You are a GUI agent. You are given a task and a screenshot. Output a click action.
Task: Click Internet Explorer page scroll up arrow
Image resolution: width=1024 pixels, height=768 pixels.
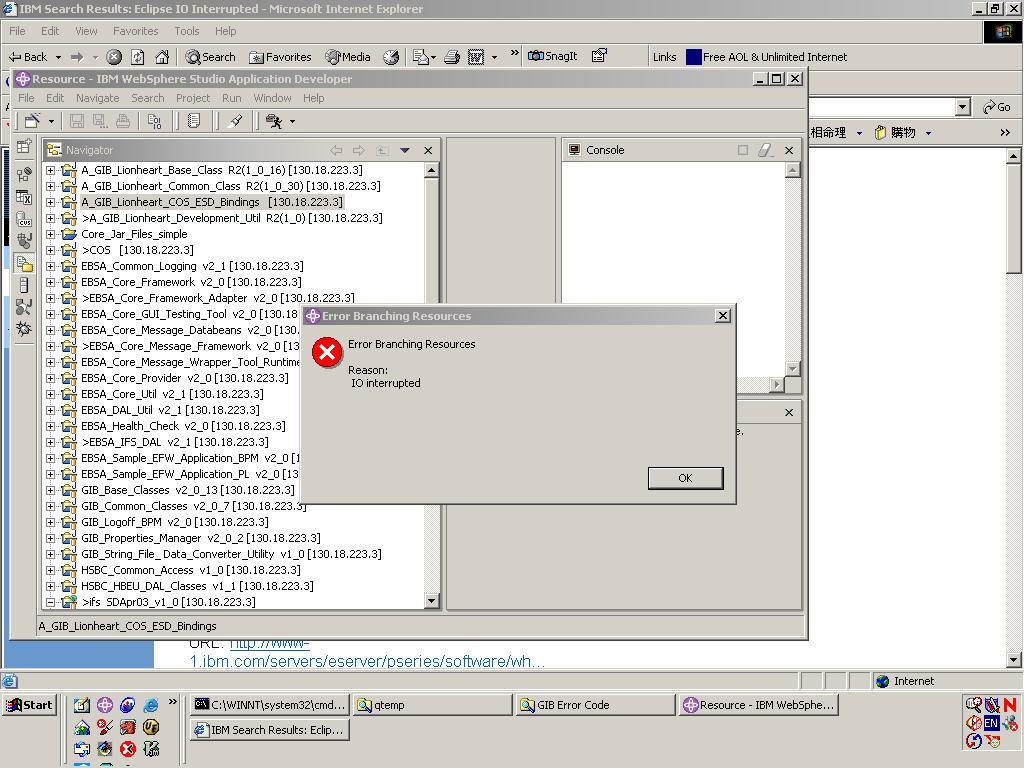click(1013, 155)
